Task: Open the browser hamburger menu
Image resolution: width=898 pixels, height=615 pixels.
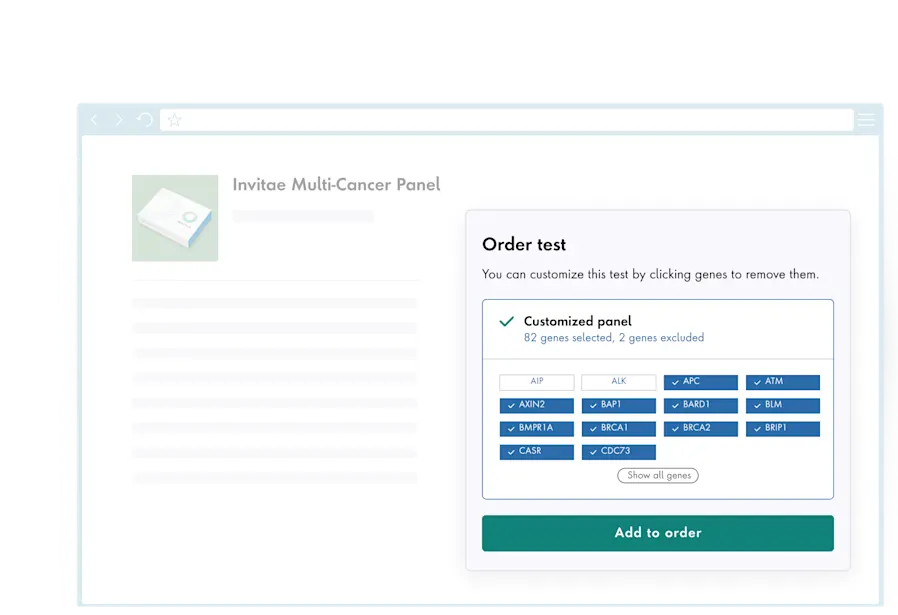Action: point(866,120)
